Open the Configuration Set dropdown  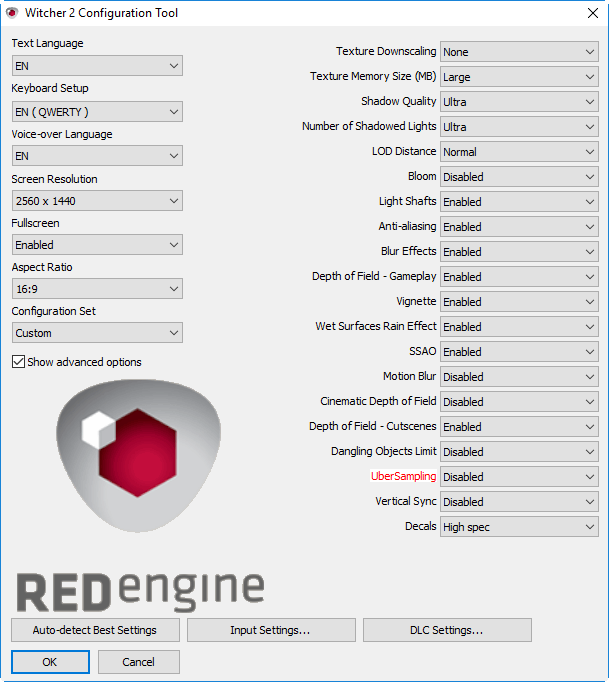tap(97, 333)
